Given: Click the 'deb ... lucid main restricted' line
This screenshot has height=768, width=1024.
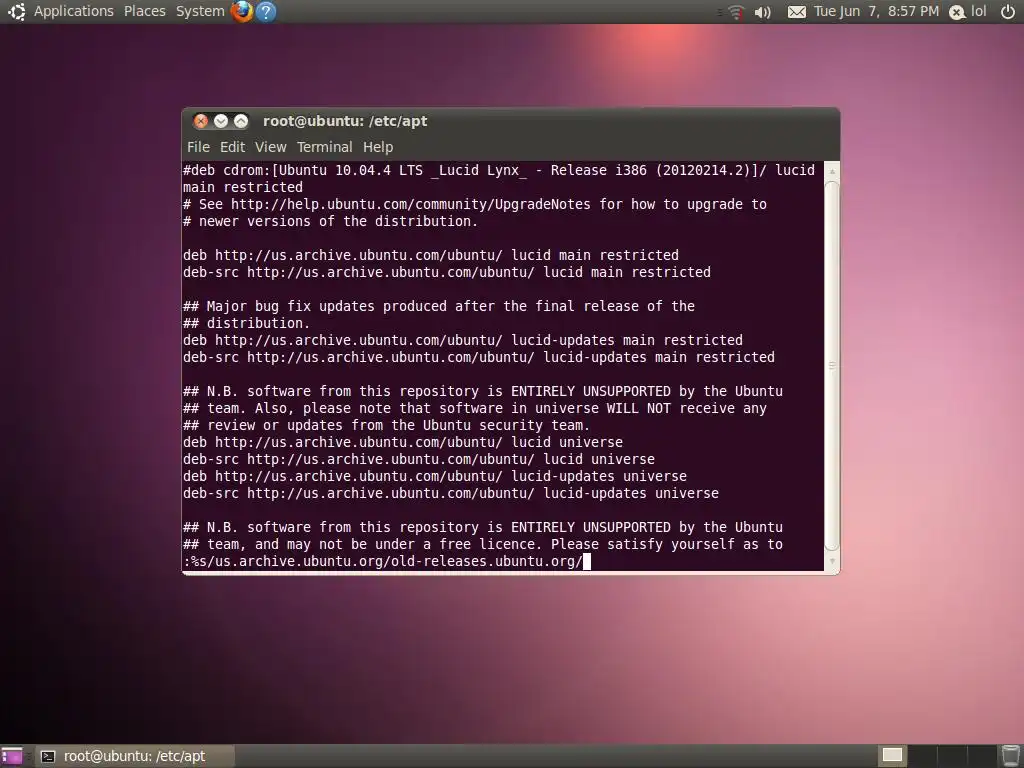Looking at the screenshot, I should point(430,255).
